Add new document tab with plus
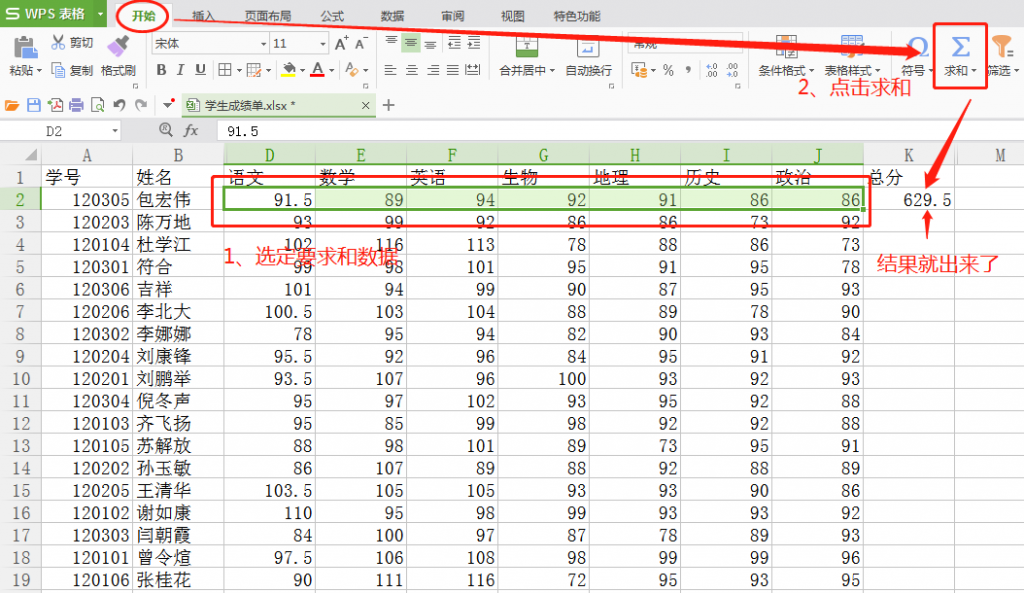 [x=389, y=105]
